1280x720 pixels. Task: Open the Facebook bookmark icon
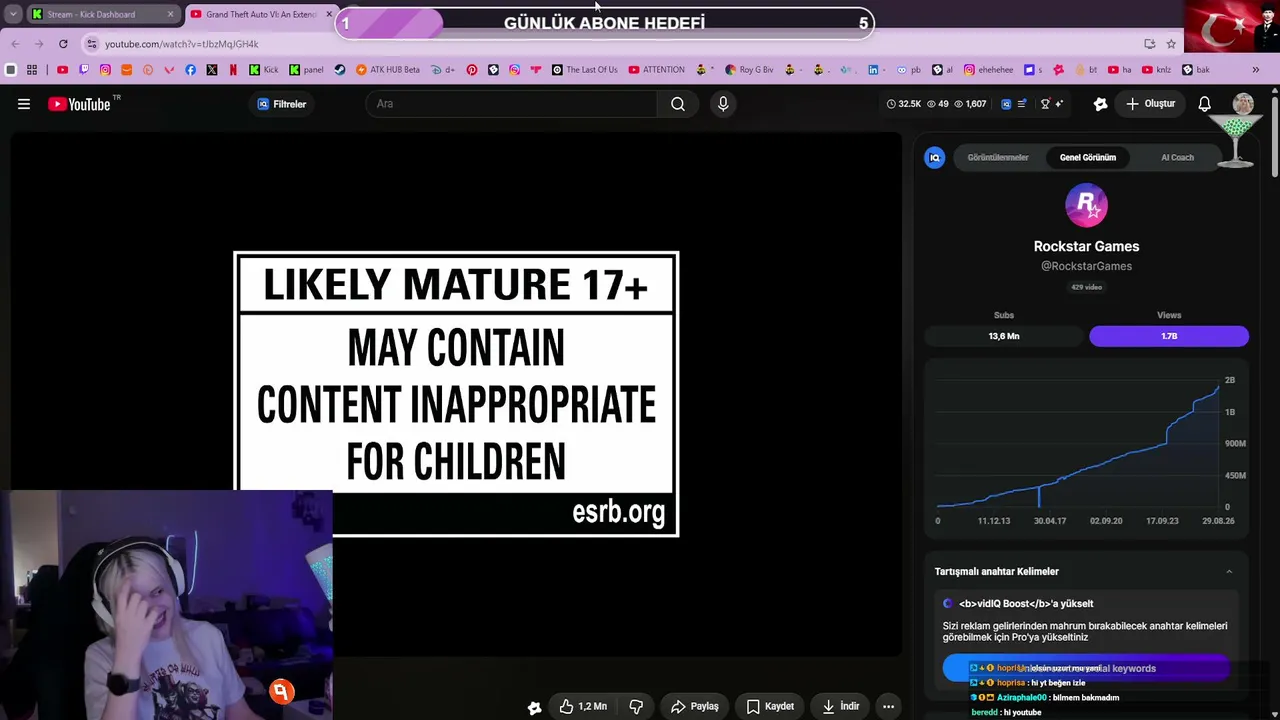pos(190,70)
